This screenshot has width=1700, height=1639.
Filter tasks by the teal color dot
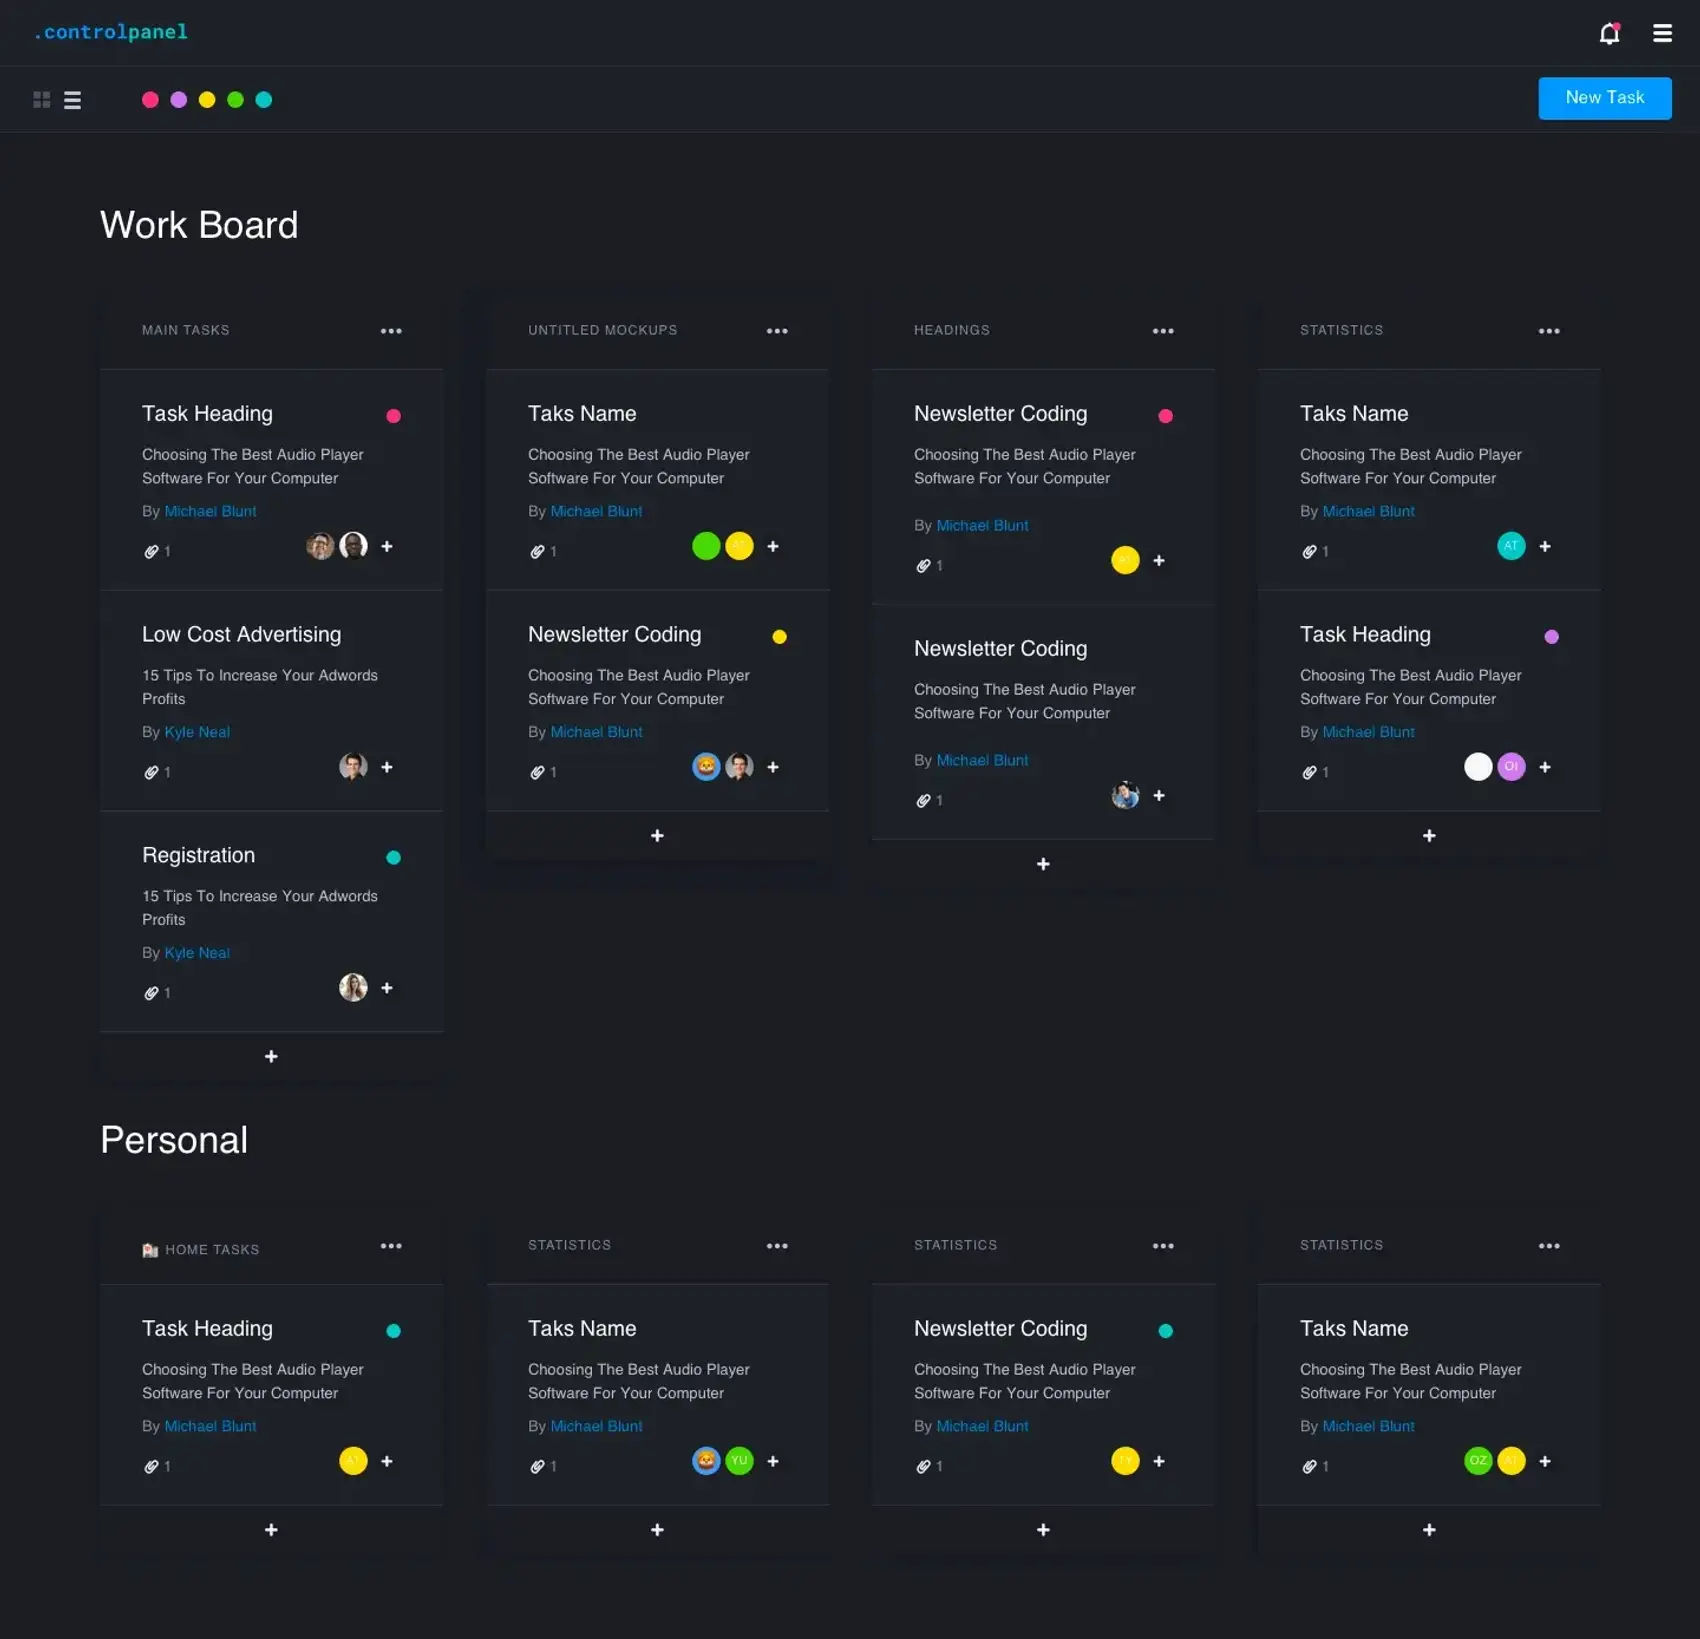pyautogui.click(x=264, y=100)
